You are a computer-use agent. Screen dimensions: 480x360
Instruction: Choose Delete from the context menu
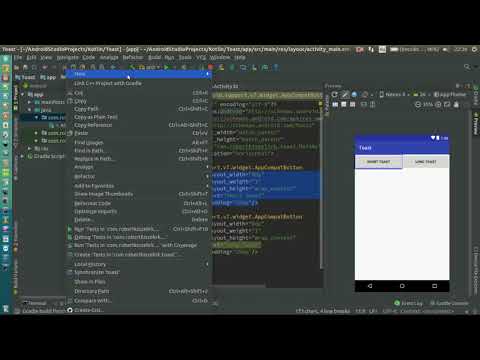138,220
